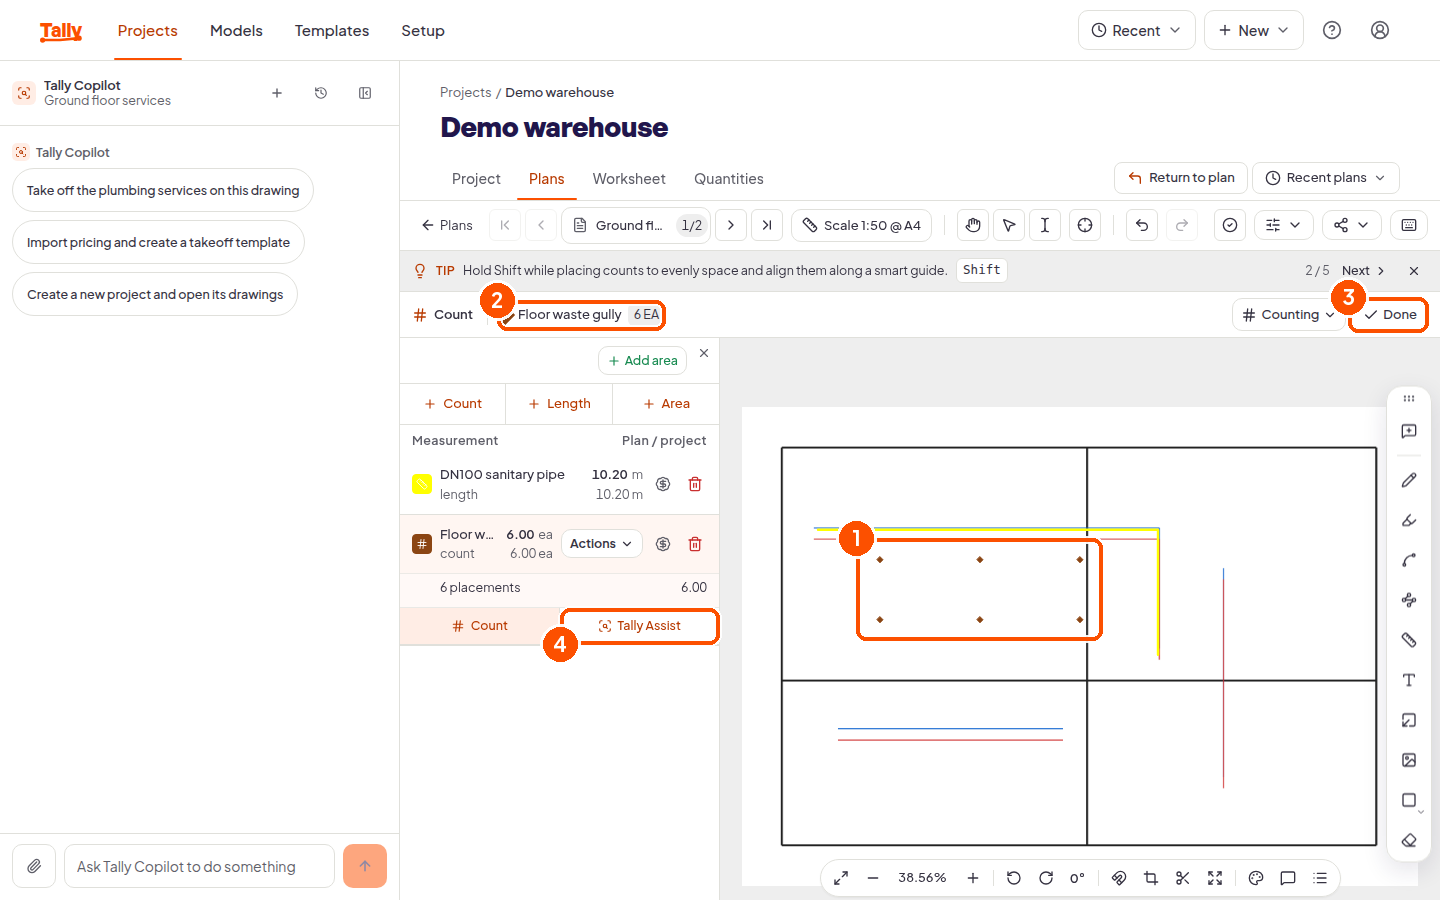Open the Templates tab
The width and height of the screenshot is (1440, 900).
tap(332, 31)
